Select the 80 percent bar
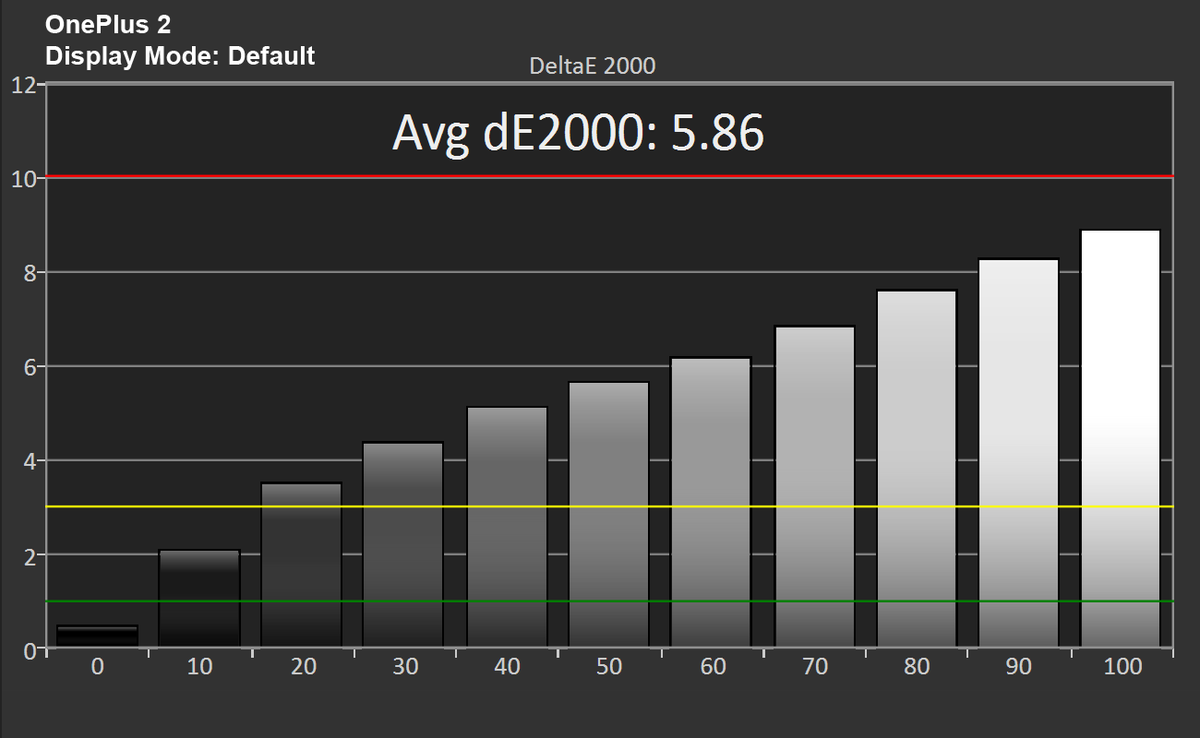 (x=917, y=469)
